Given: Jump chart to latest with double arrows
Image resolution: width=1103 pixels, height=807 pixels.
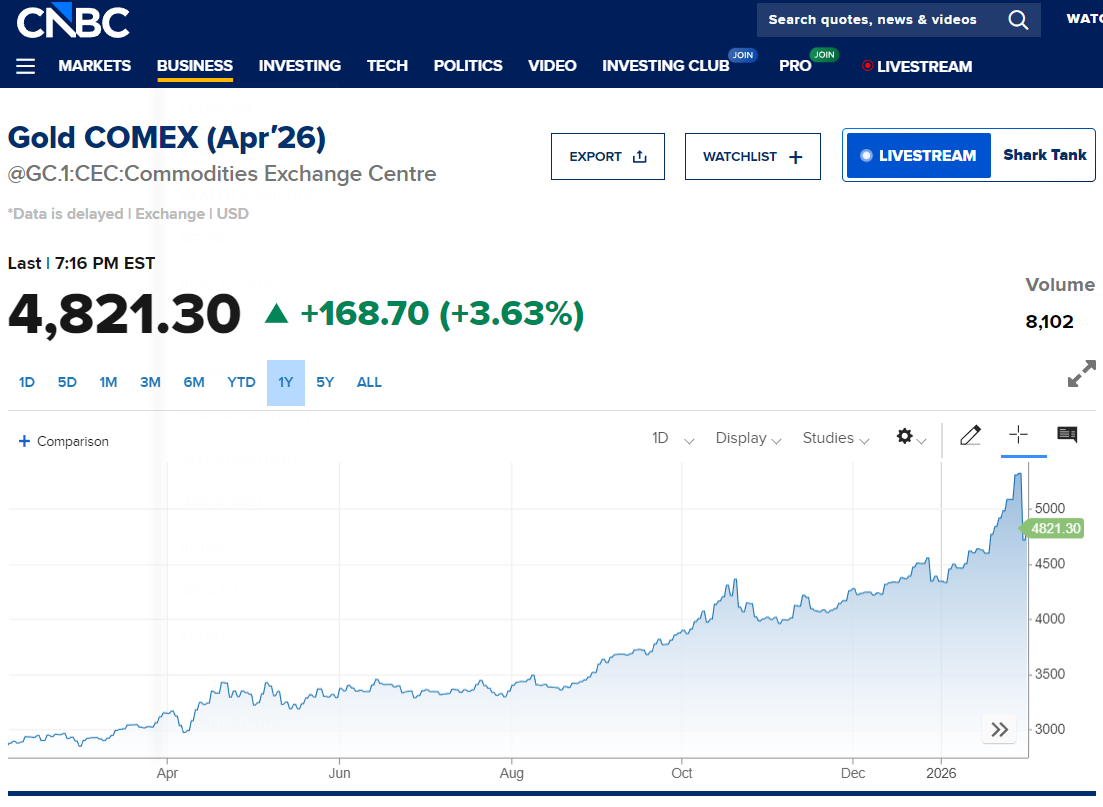Looking at the screenshot, I should click(999, 730).
